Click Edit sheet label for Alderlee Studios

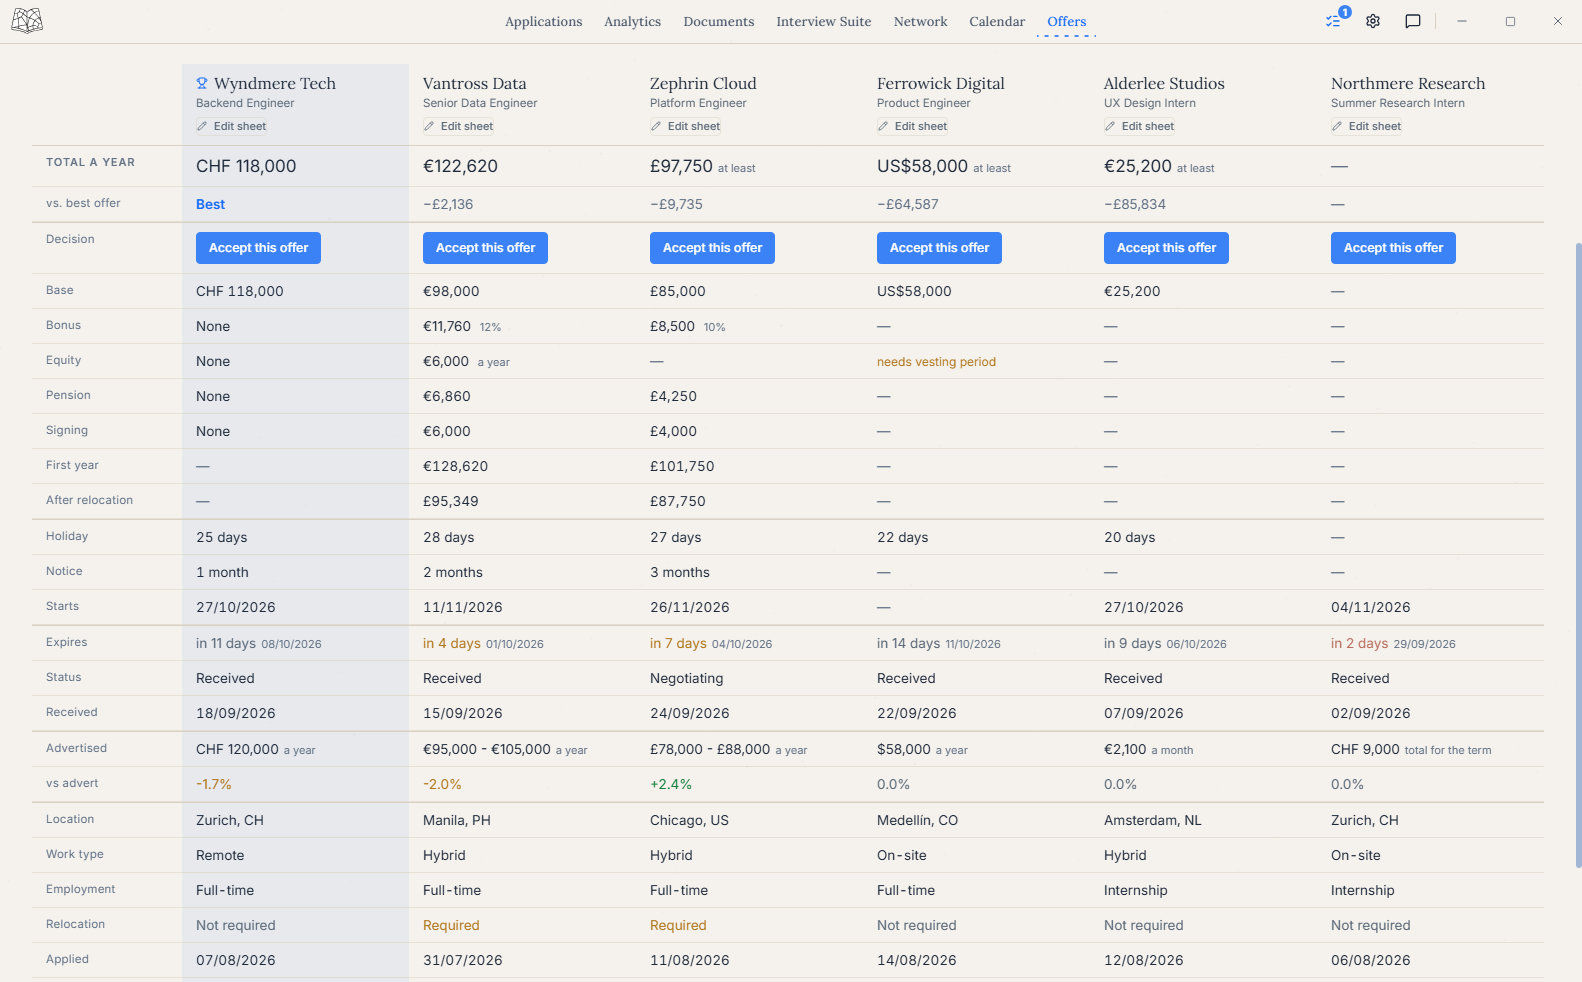(1148, 126)
